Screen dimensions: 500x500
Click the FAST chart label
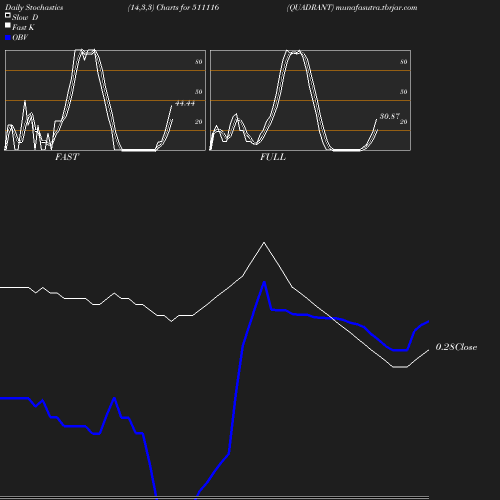[x=67, y=157]
